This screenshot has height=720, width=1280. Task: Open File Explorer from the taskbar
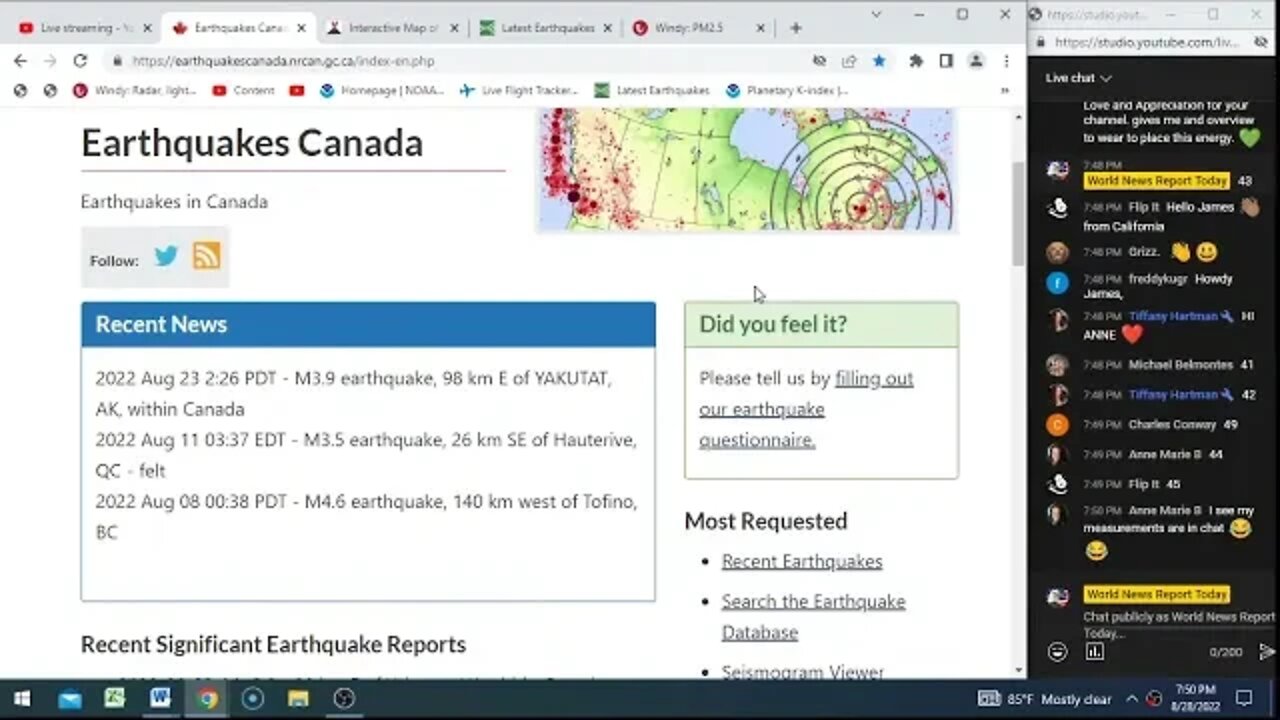coord(298,698)
